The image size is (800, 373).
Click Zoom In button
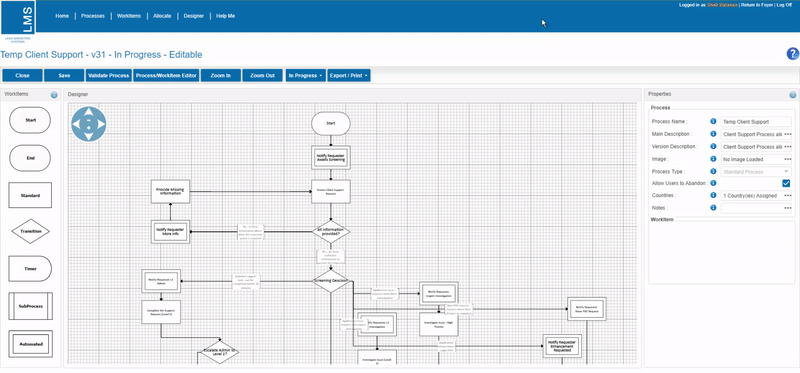[221, 76]
